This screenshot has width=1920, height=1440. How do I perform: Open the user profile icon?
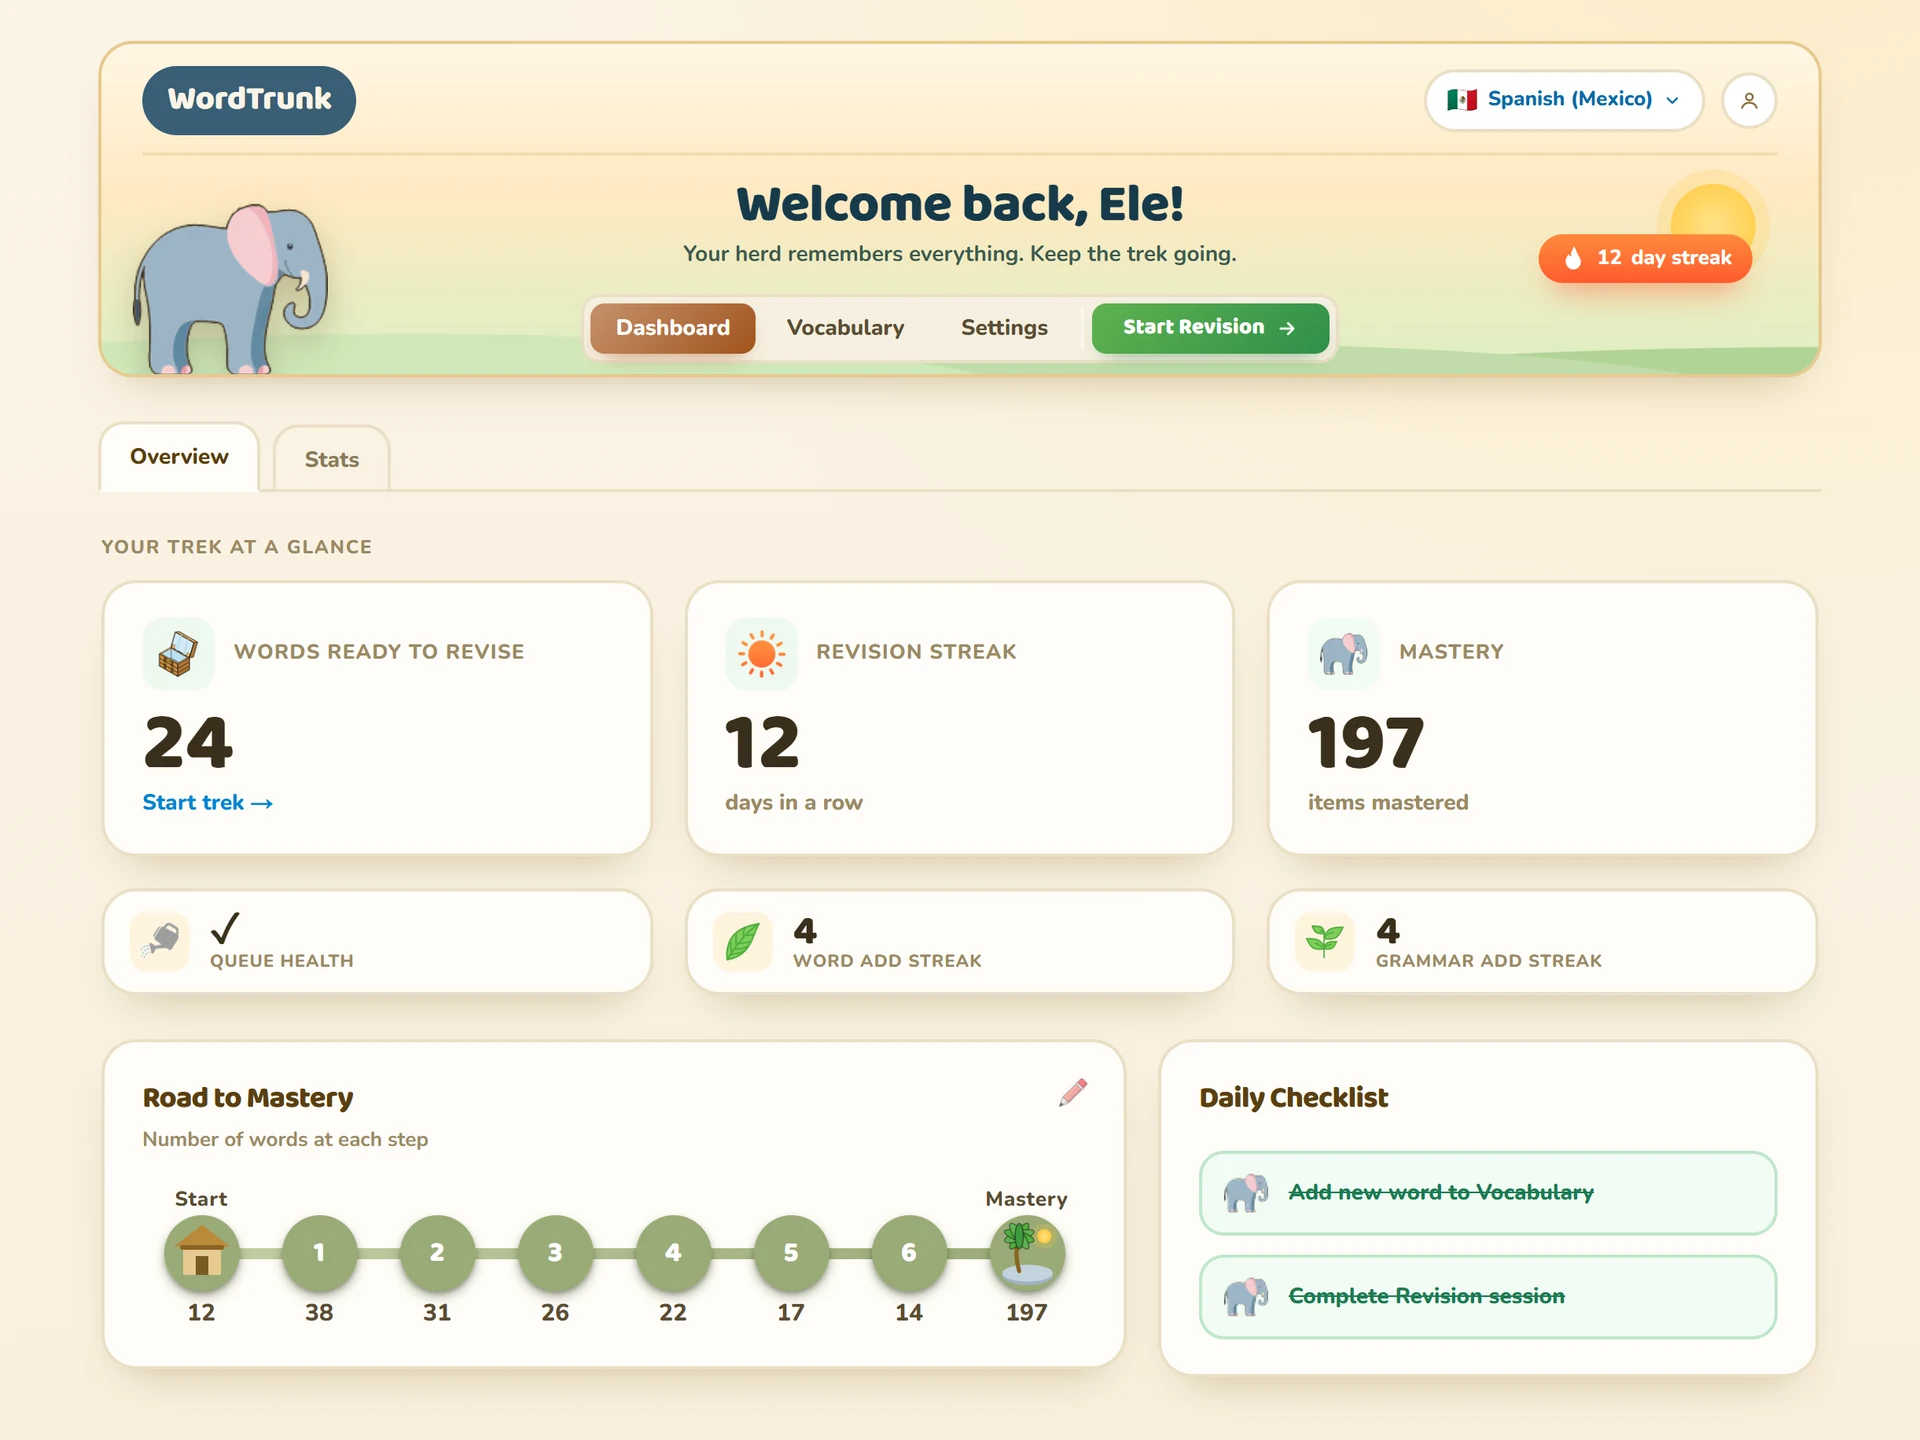(x=1749, y=101)
